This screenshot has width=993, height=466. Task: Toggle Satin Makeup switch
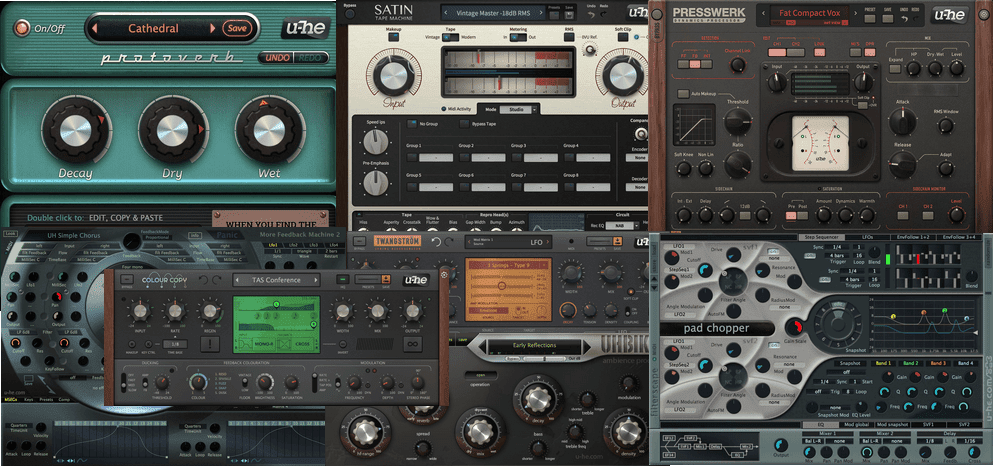point(393,37)
